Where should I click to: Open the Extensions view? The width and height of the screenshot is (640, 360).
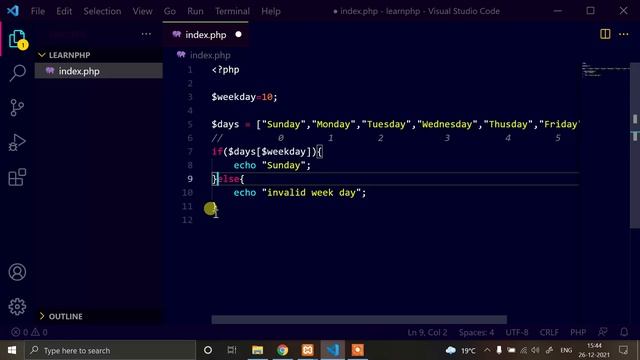(17, 177)
